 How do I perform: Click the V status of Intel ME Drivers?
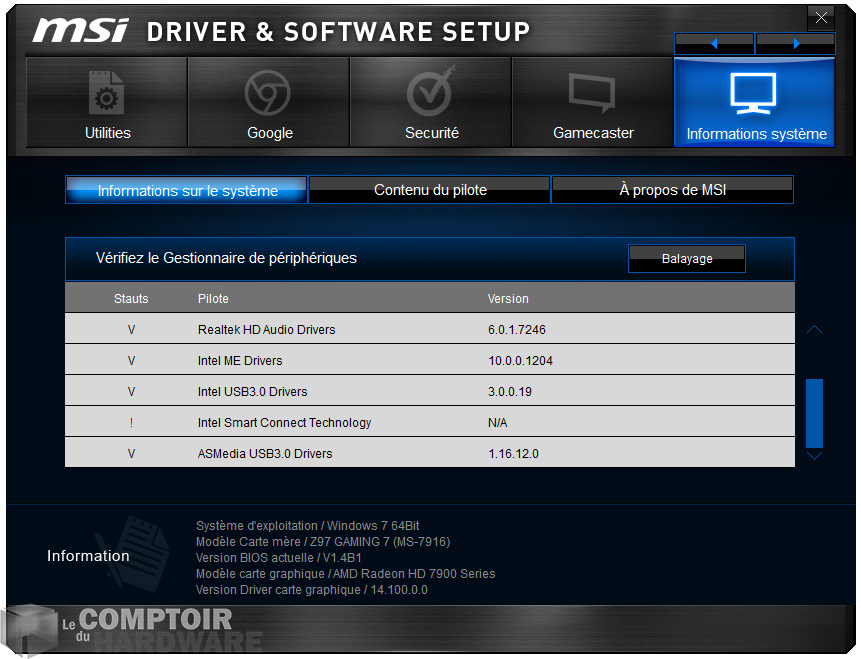(x=131, y=361)
